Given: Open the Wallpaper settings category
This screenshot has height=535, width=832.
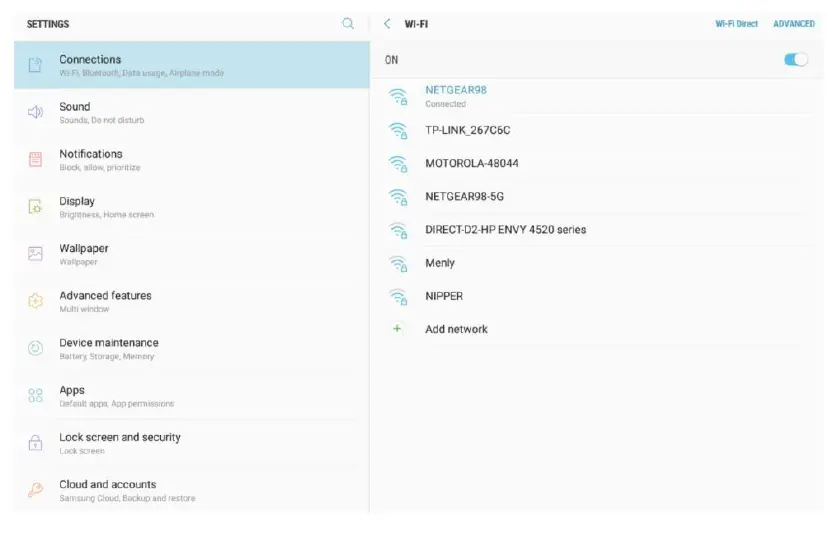Looking at the screenshot, I should pos(192,254).
